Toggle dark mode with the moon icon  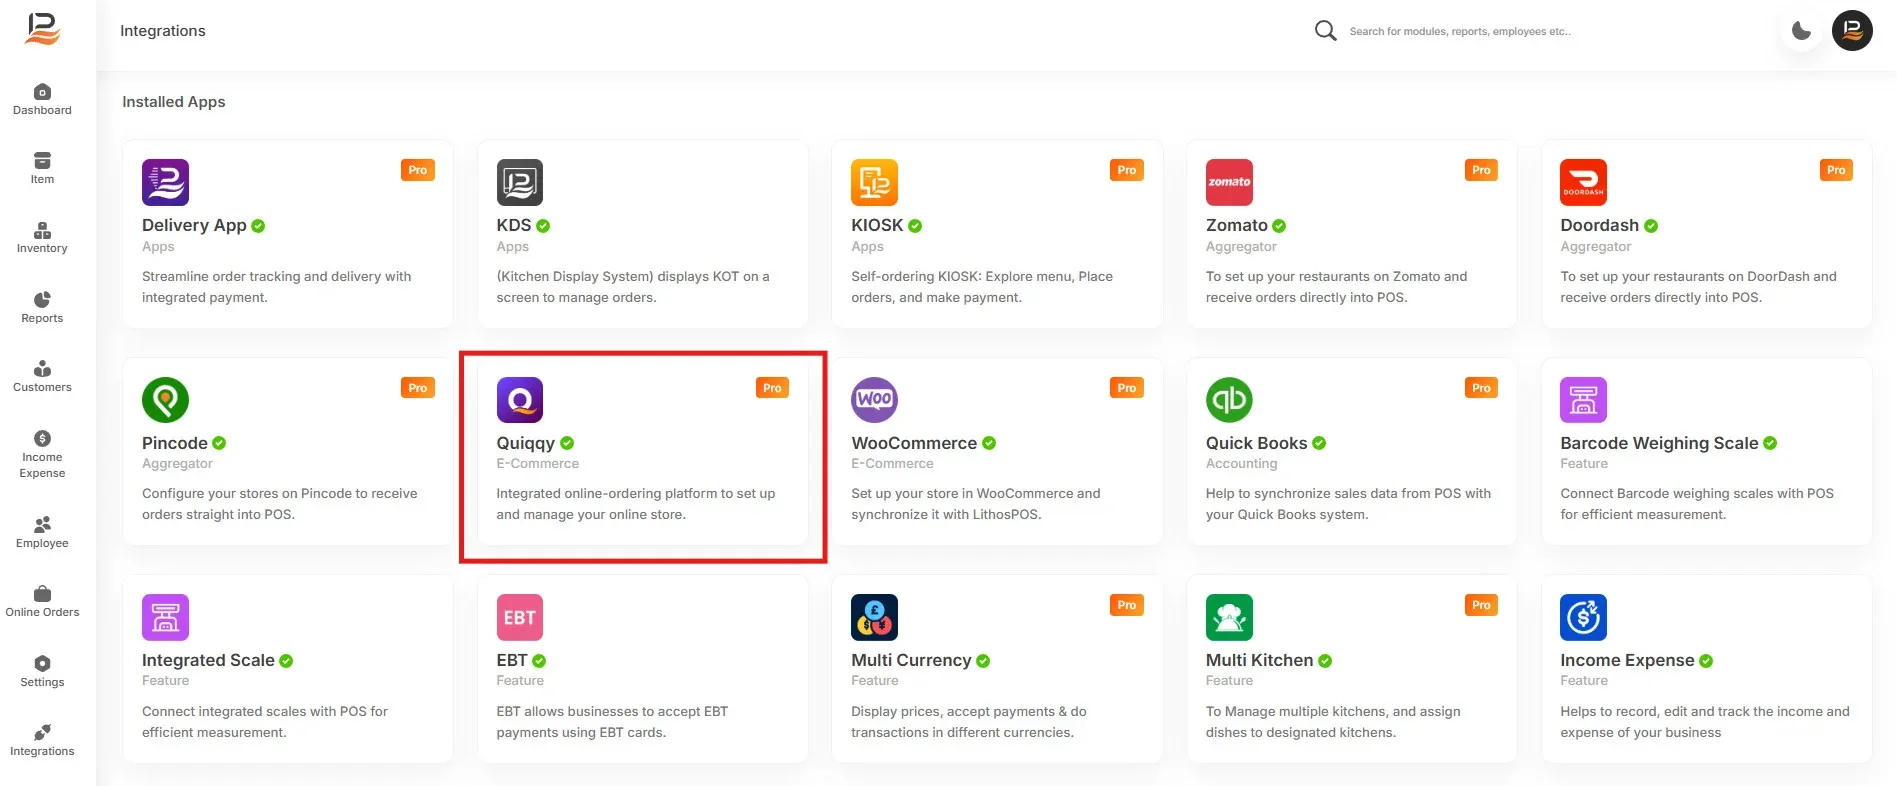pyautogui.click(x=1801, y=31)
